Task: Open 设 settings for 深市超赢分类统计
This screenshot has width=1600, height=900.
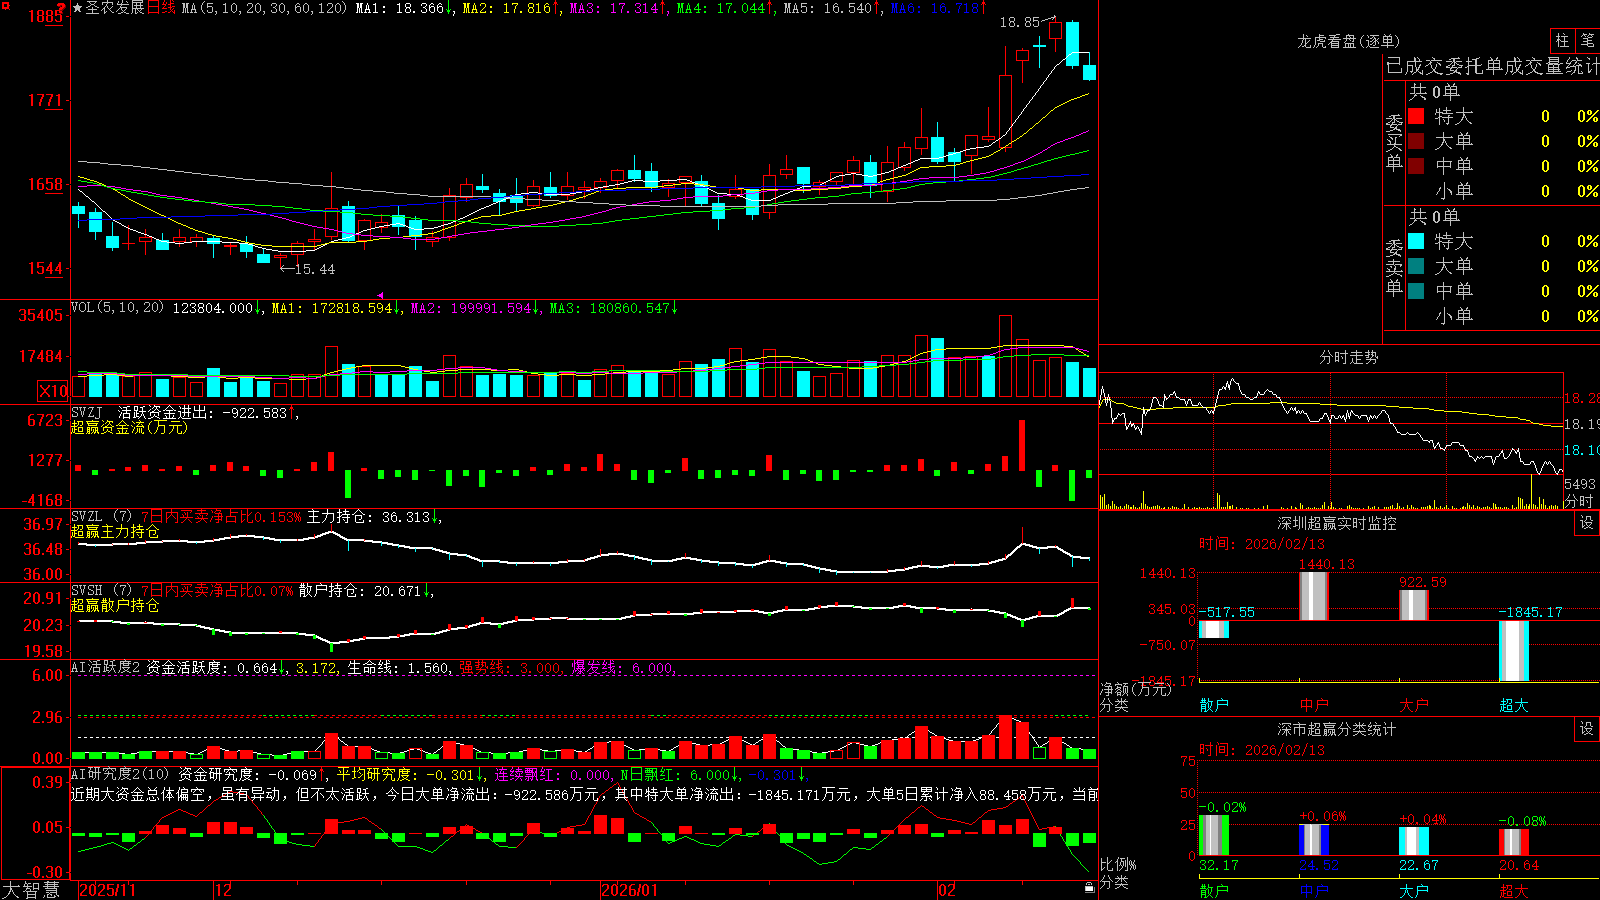Action: (x=1586, y=729)
